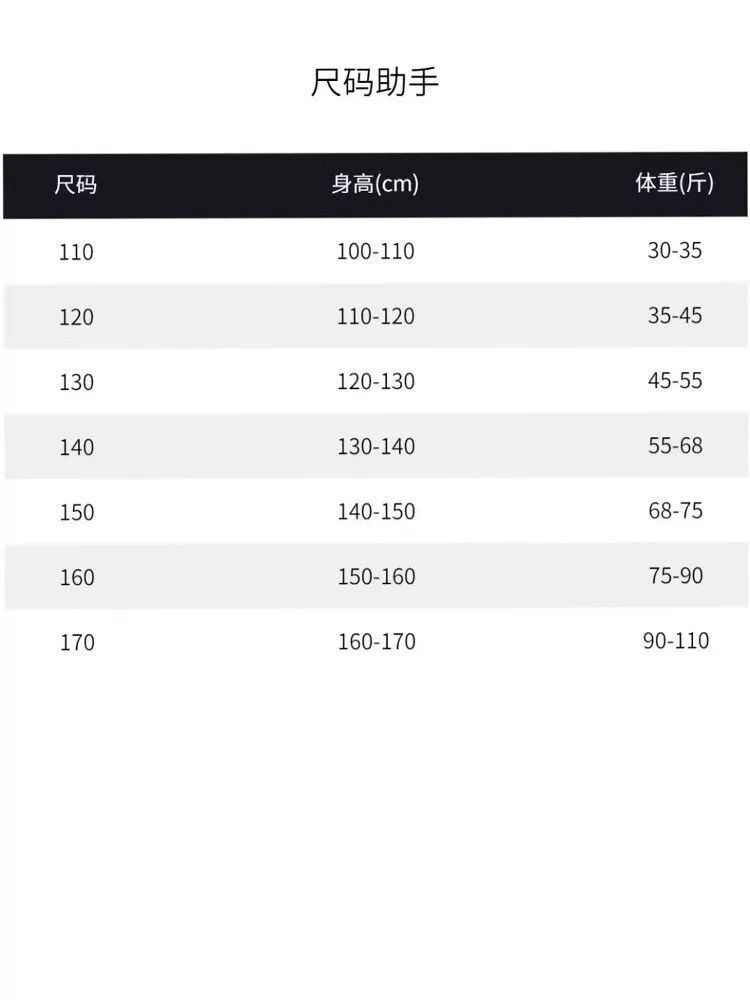Image resolution: width=750 pixels, height=1000 pixels.
Task: Click the weight range 55-68 cell
Action: click(675, 446)
